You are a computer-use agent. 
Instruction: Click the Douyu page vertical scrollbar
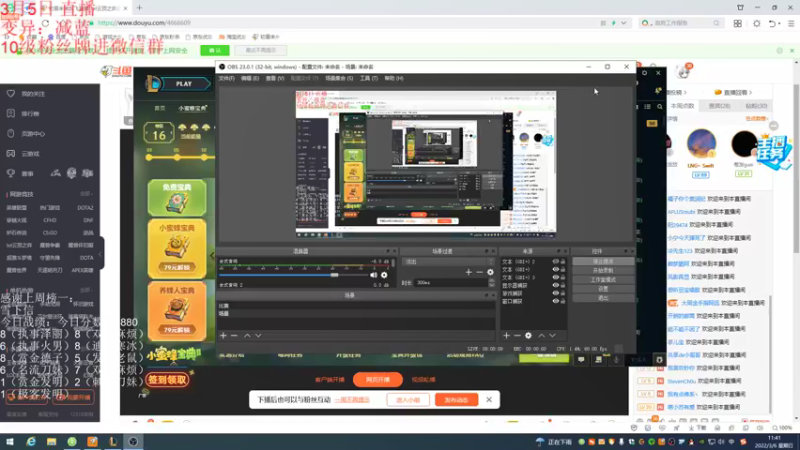point(796,169)
